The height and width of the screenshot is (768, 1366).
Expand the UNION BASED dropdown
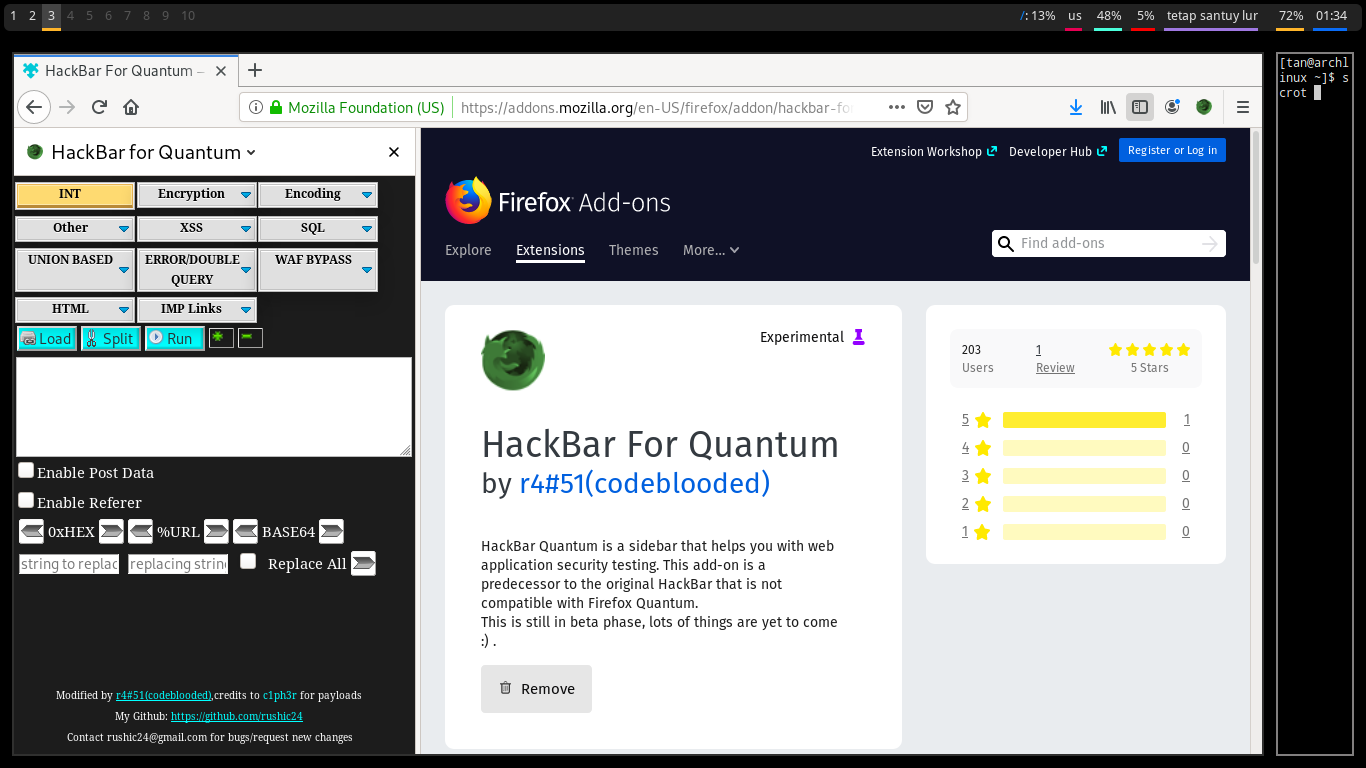(x=75, y=270)
